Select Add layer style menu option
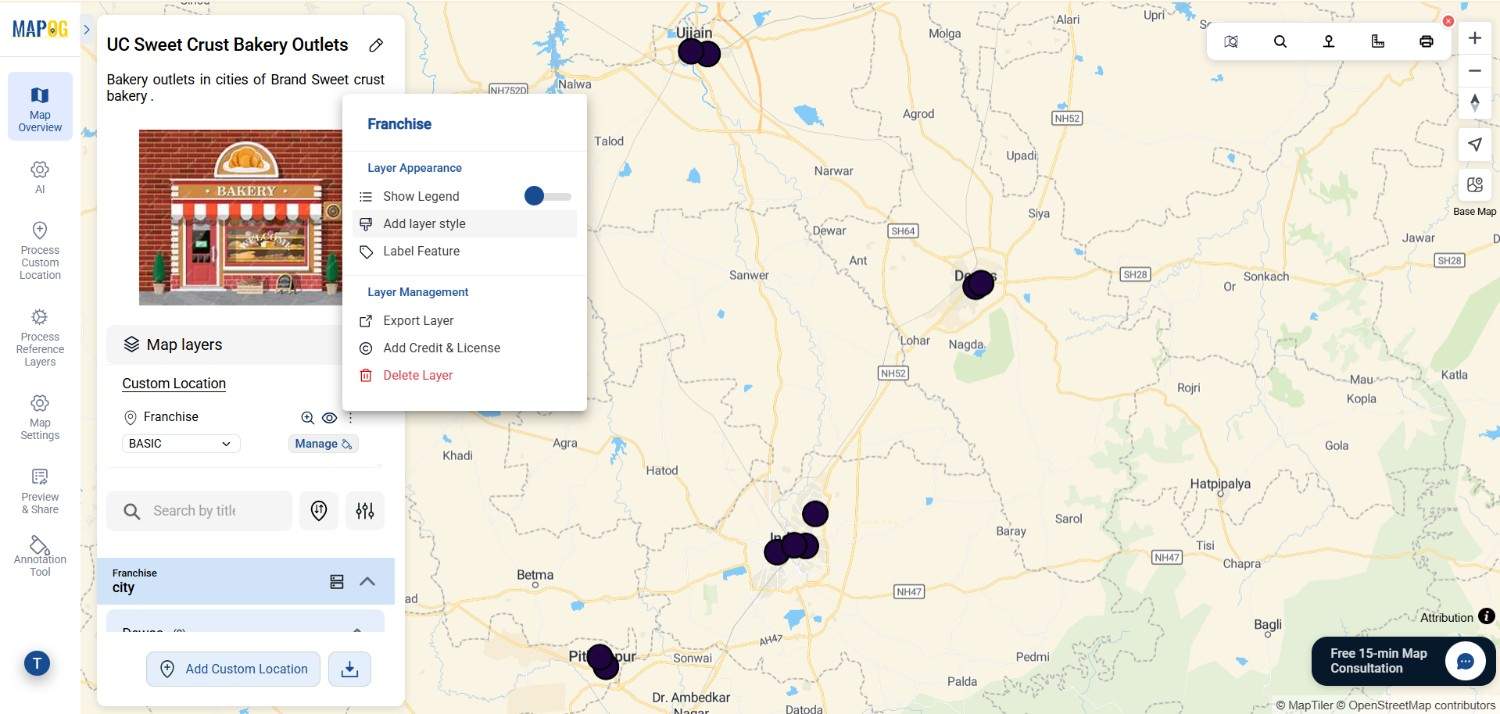Screen dimensions: 1500x714 (424, 224)
